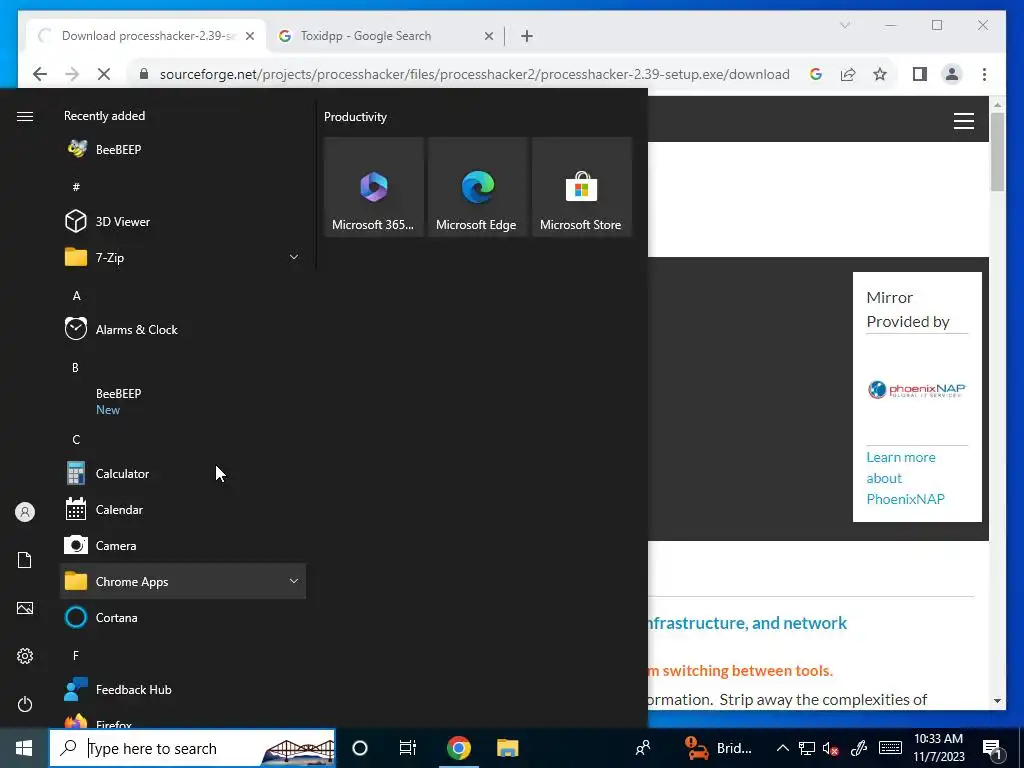The height and width of the screenshot is (768, 1024).
Task: Launch 3D Viewer app
Action: pyautogui.click(x=183, y=221)
